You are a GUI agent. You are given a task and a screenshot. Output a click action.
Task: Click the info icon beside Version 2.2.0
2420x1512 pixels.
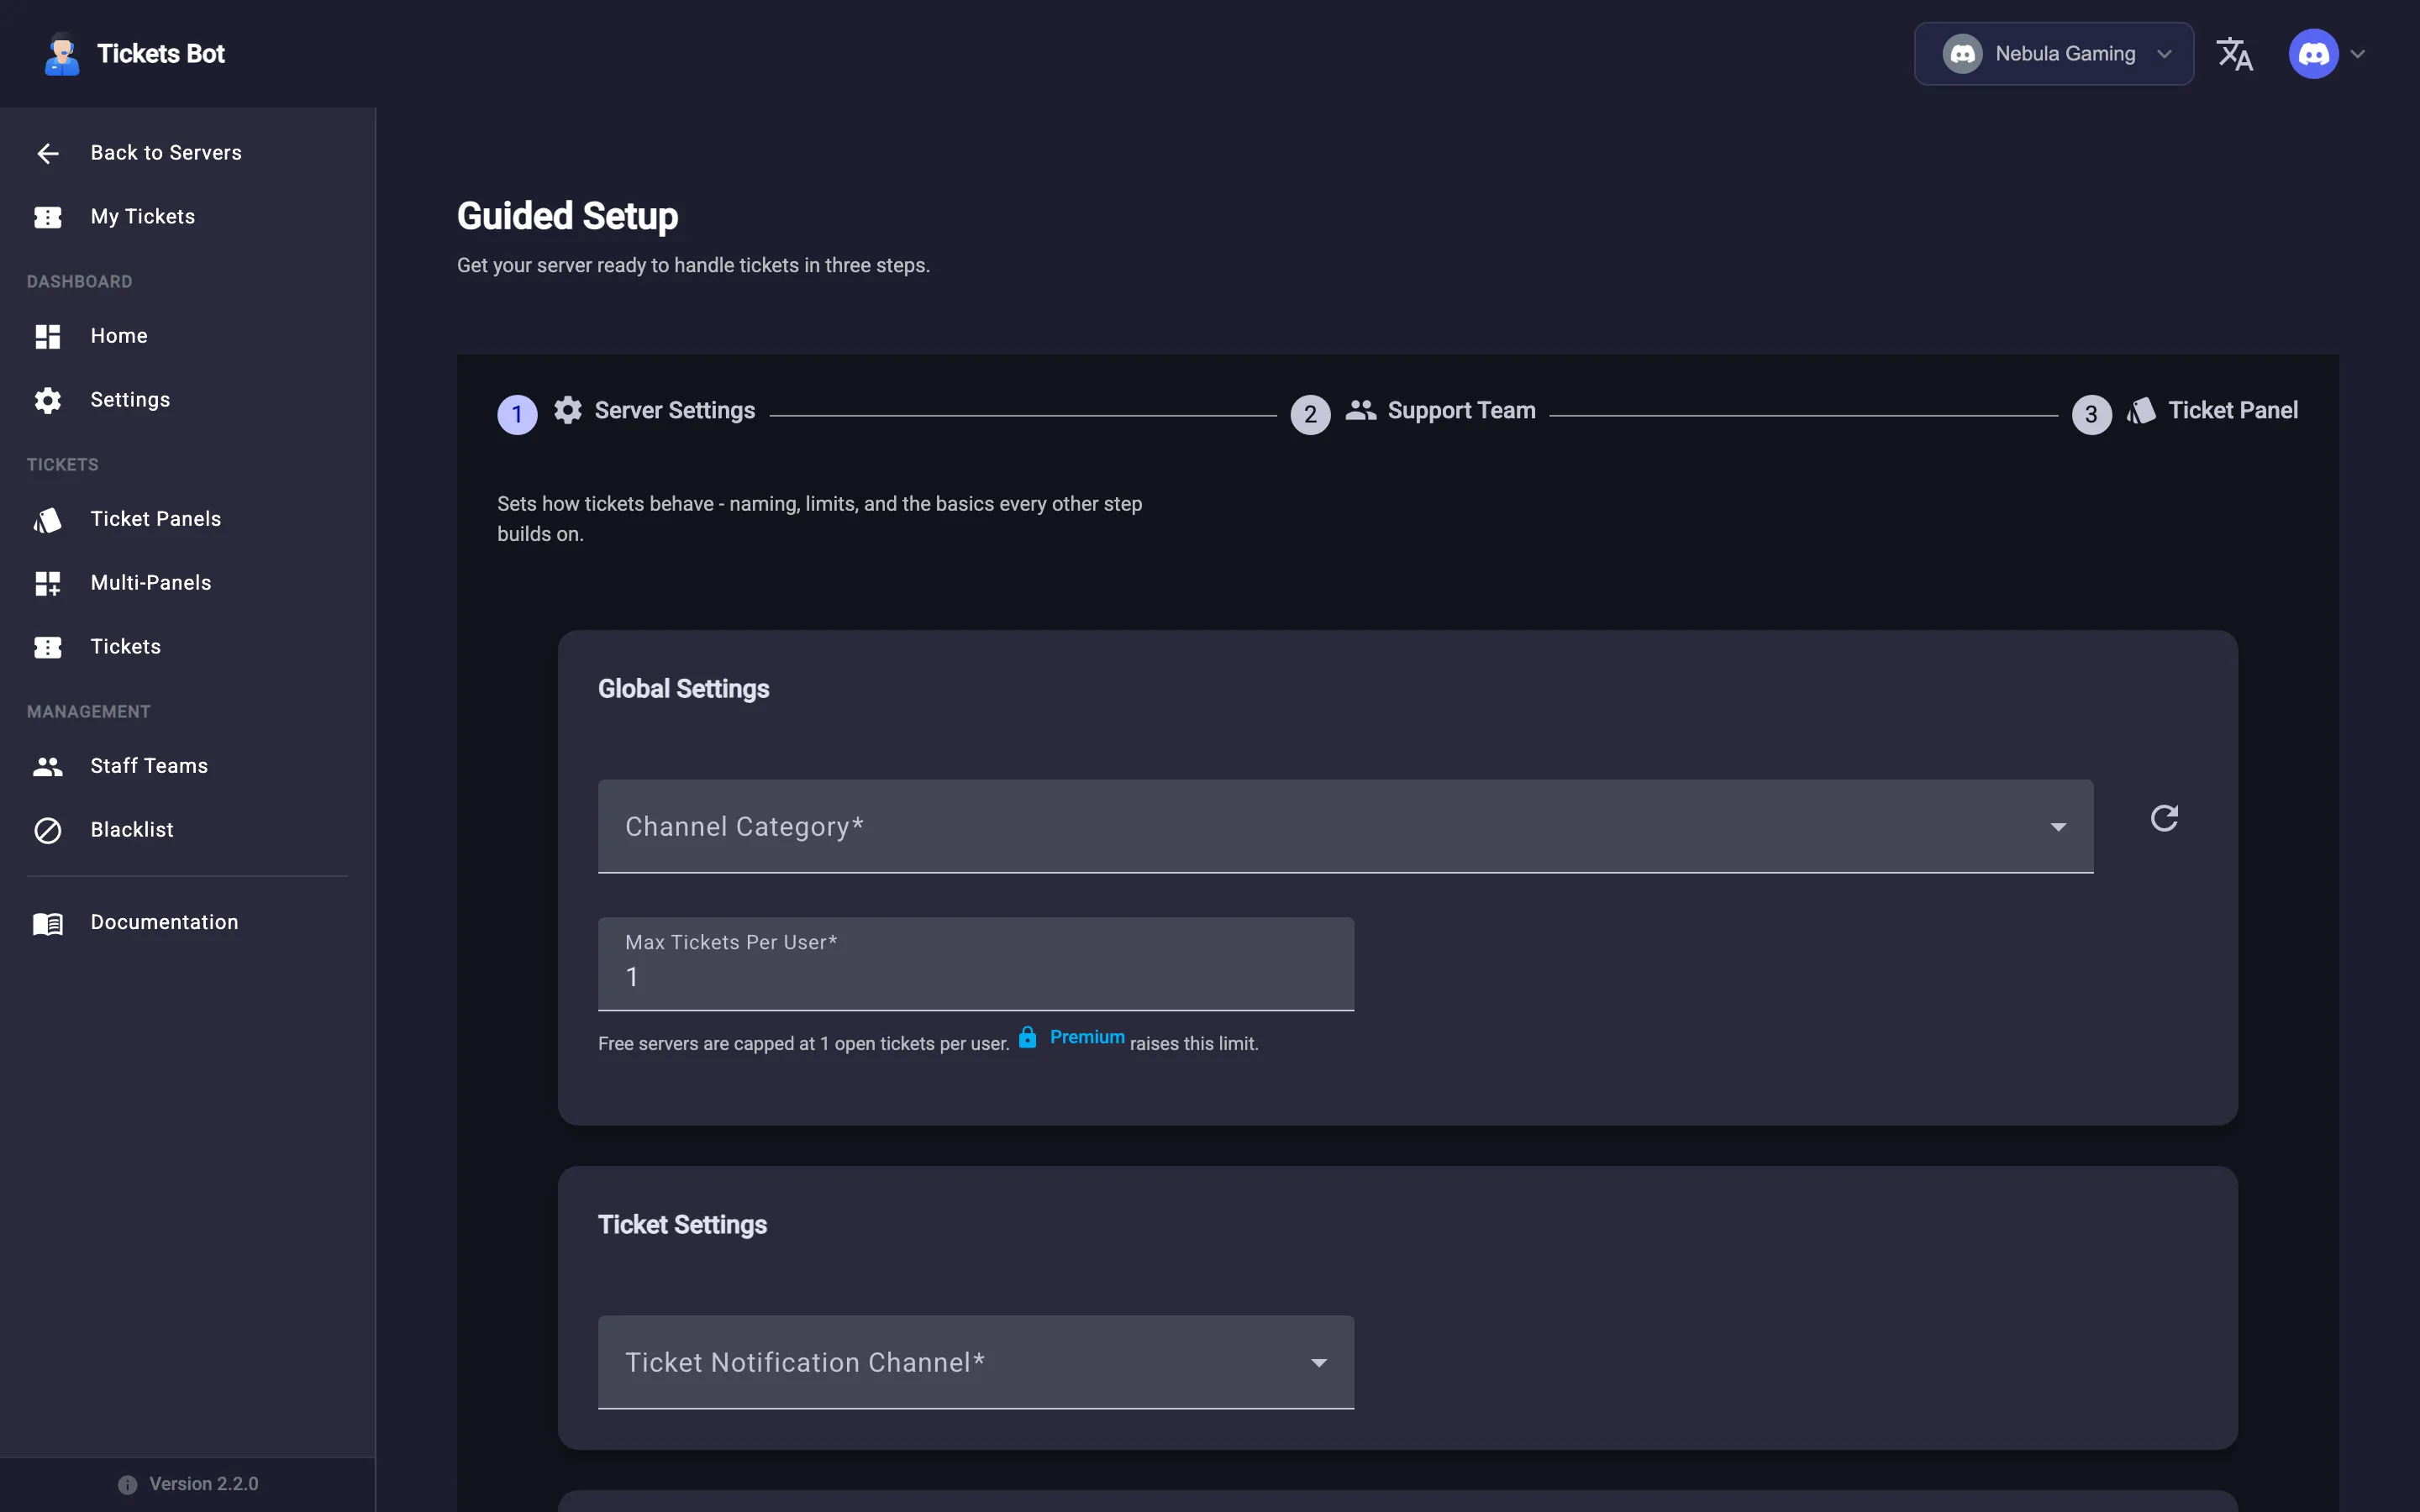tap(128, 1484)
